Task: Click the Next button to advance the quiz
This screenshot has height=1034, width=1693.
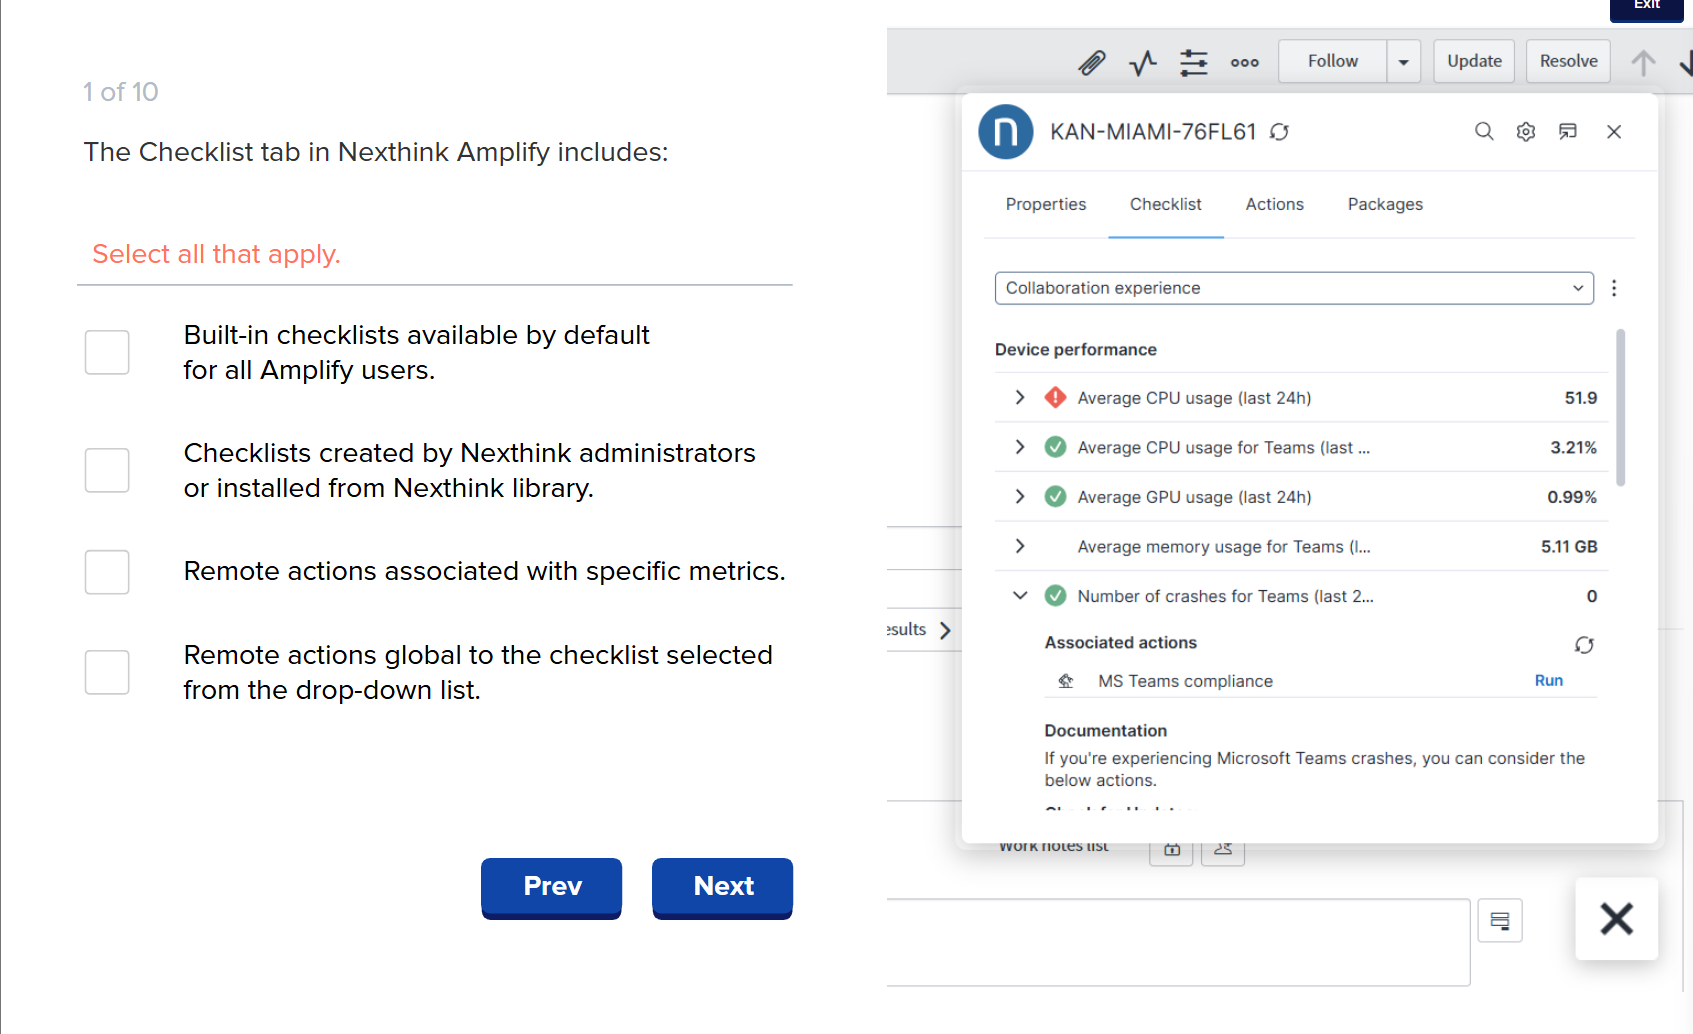Action: click(722, 887)
